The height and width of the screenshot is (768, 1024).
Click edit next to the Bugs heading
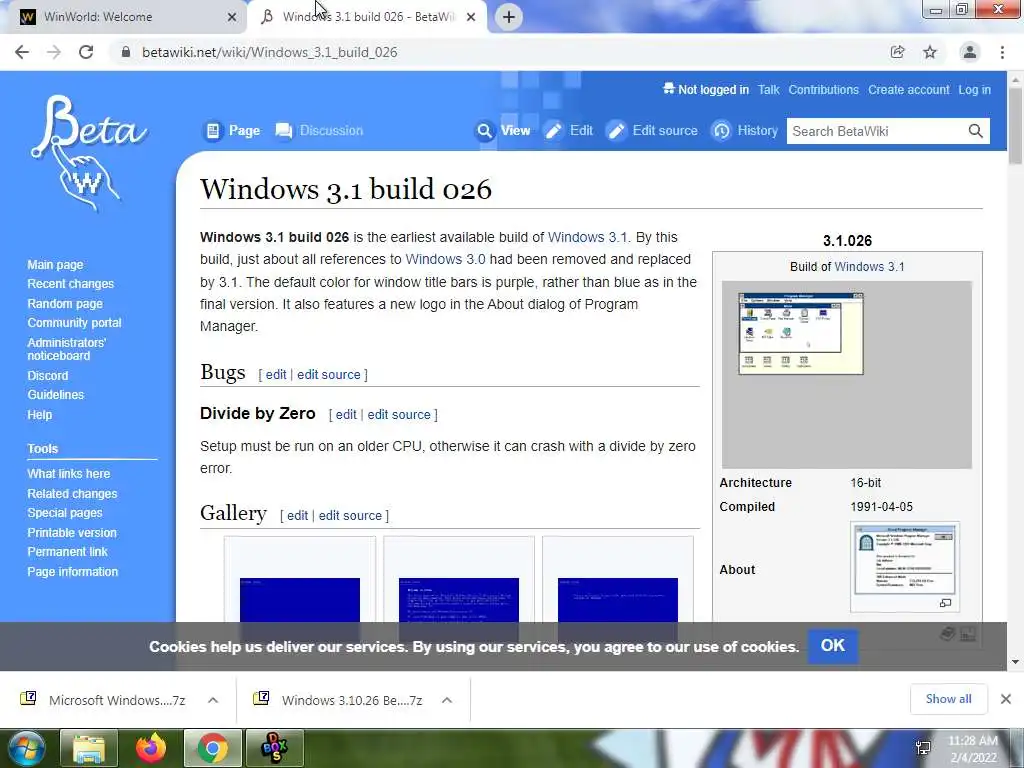coord(276,374)
